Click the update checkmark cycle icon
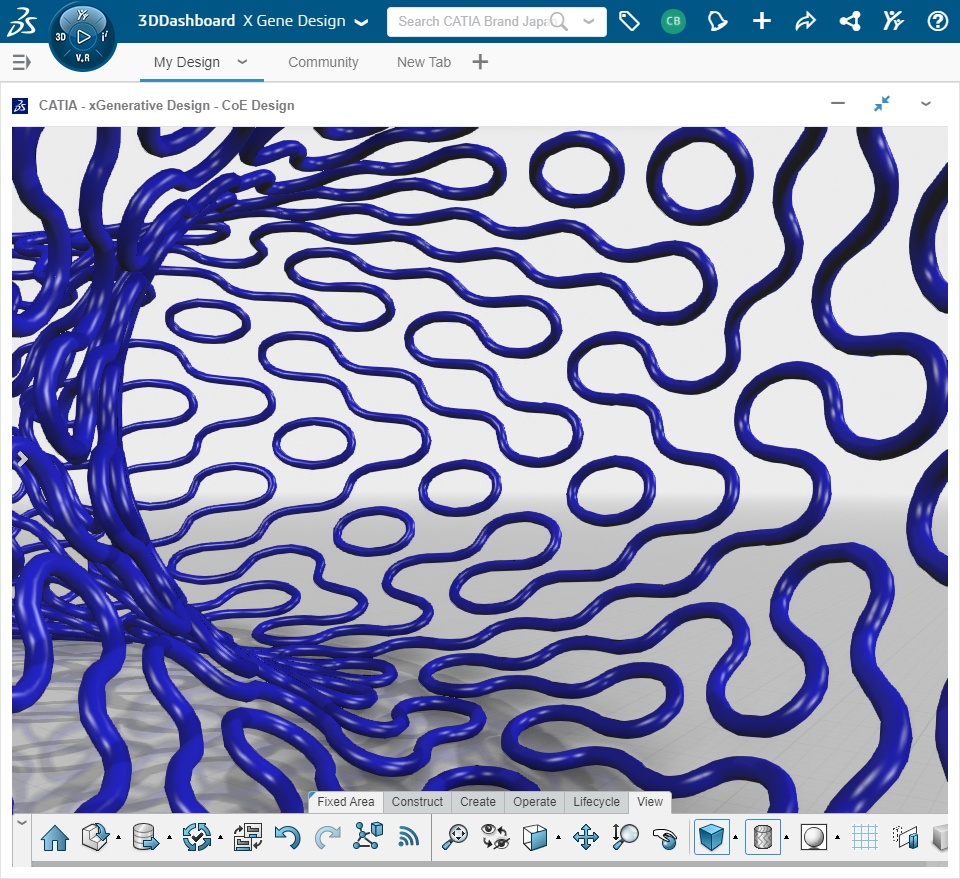The image size is (960, 879). click(197, 837)
